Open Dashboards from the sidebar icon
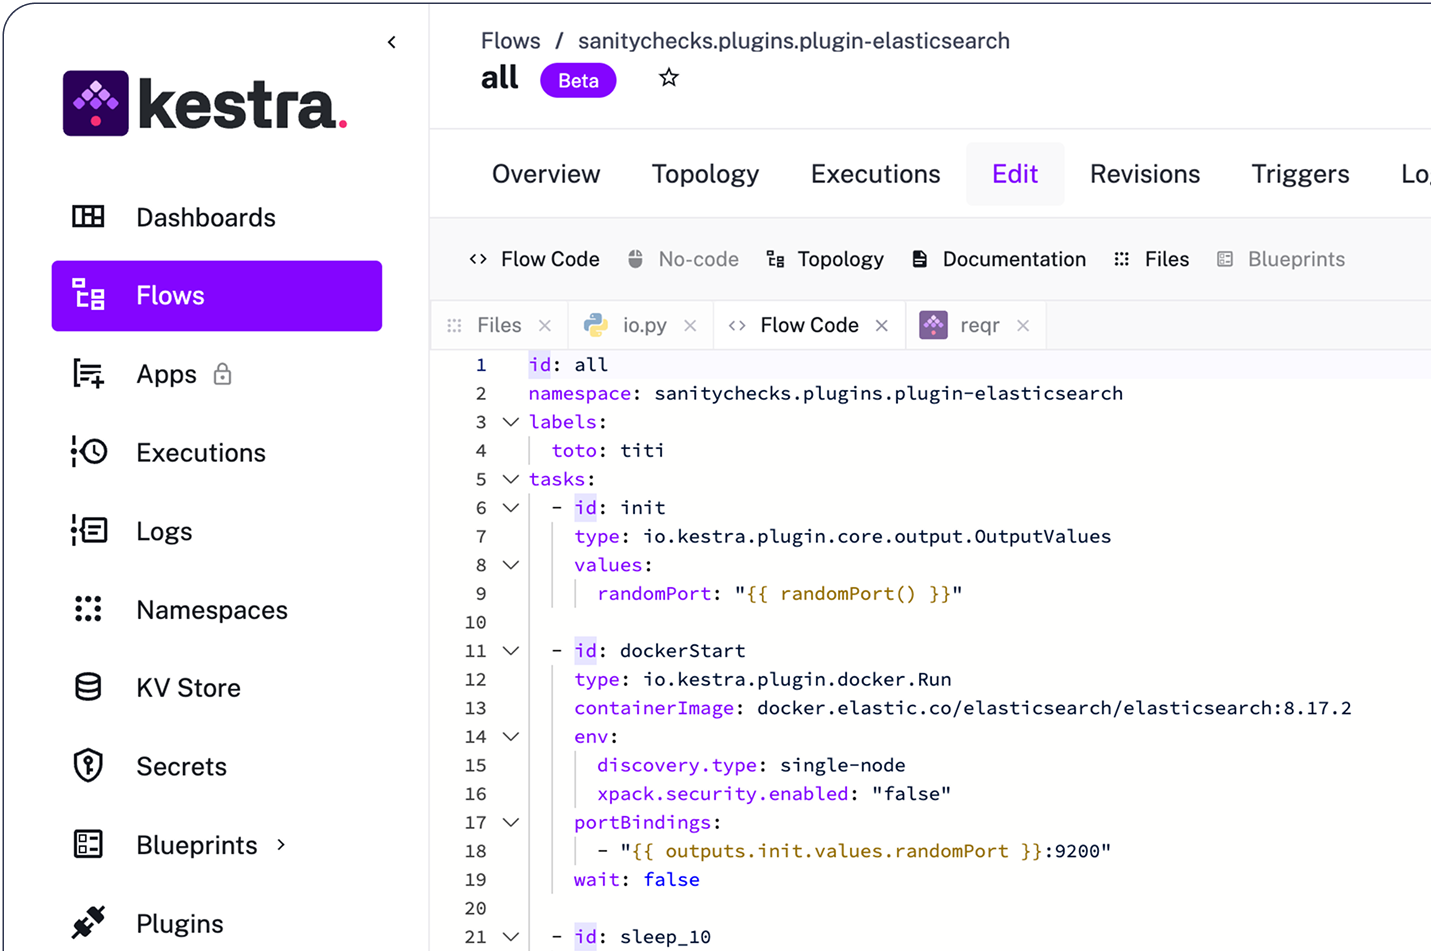The width and height of the screenshot is (1431, 951). click(x=88, y=217)
